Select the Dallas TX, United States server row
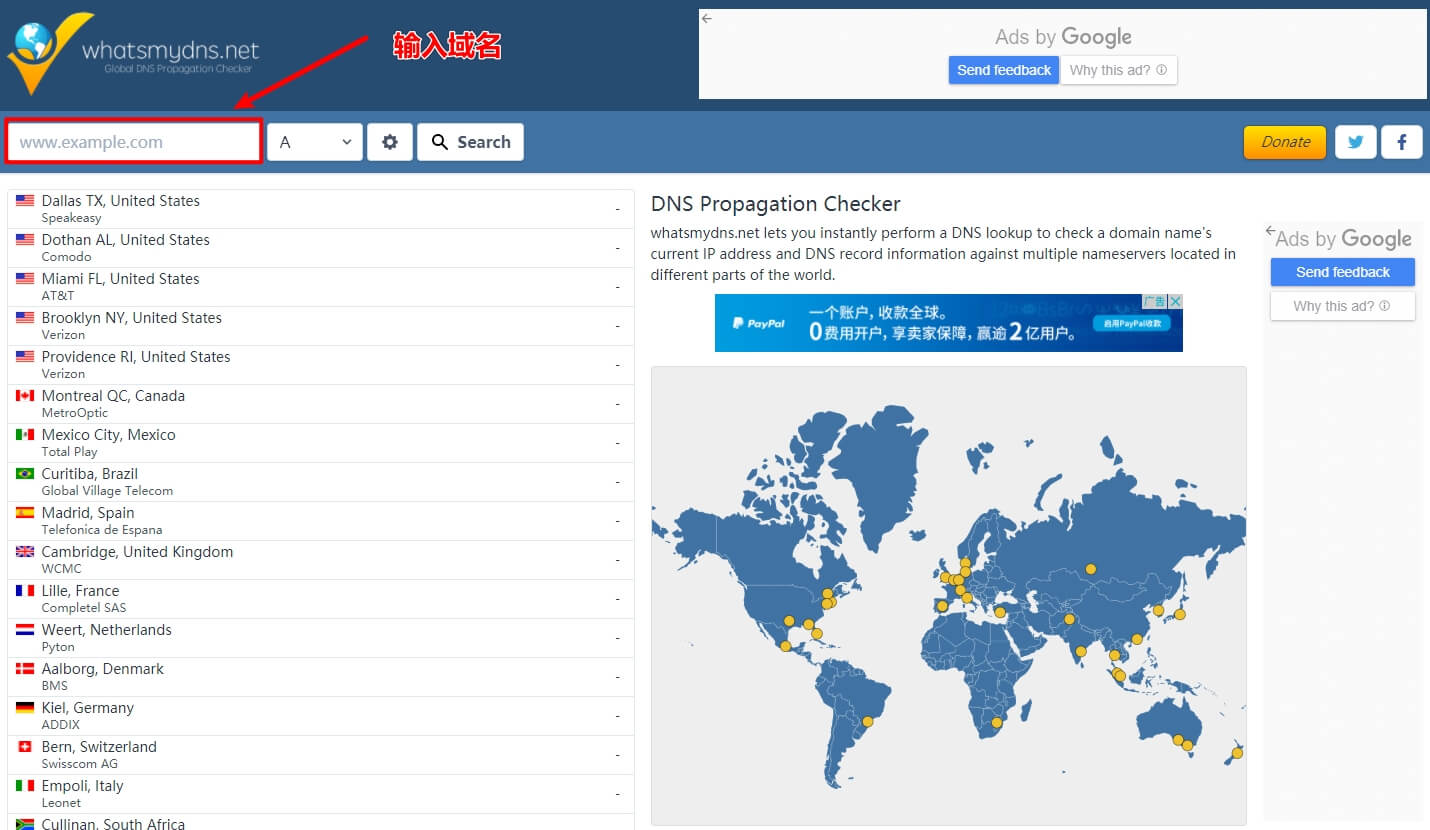The height and width of the screenshot is (830, 1430). (320, 209)
